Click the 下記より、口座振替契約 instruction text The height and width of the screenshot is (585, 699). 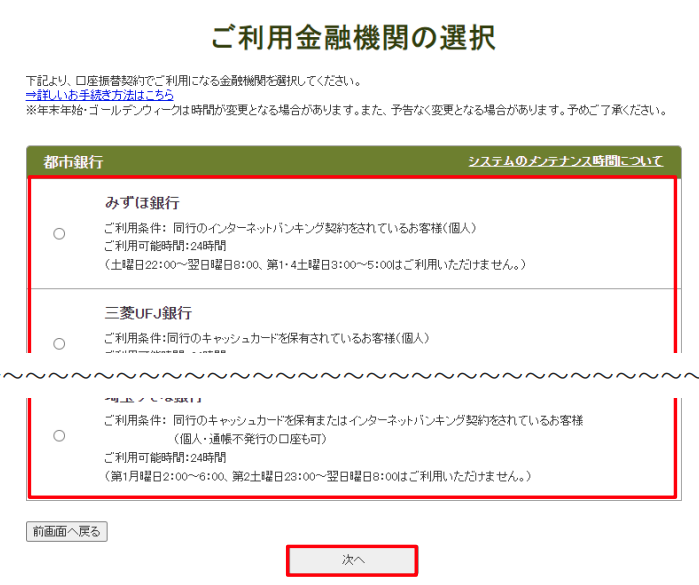coord(193,81)
